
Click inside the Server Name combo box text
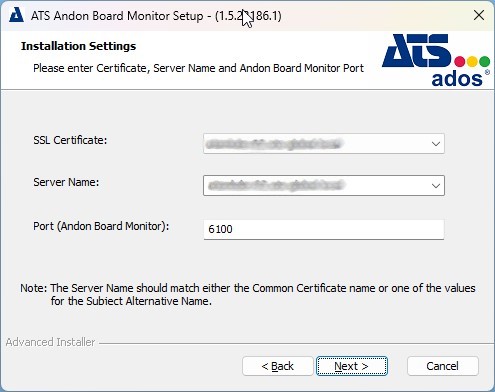[315, 185]
